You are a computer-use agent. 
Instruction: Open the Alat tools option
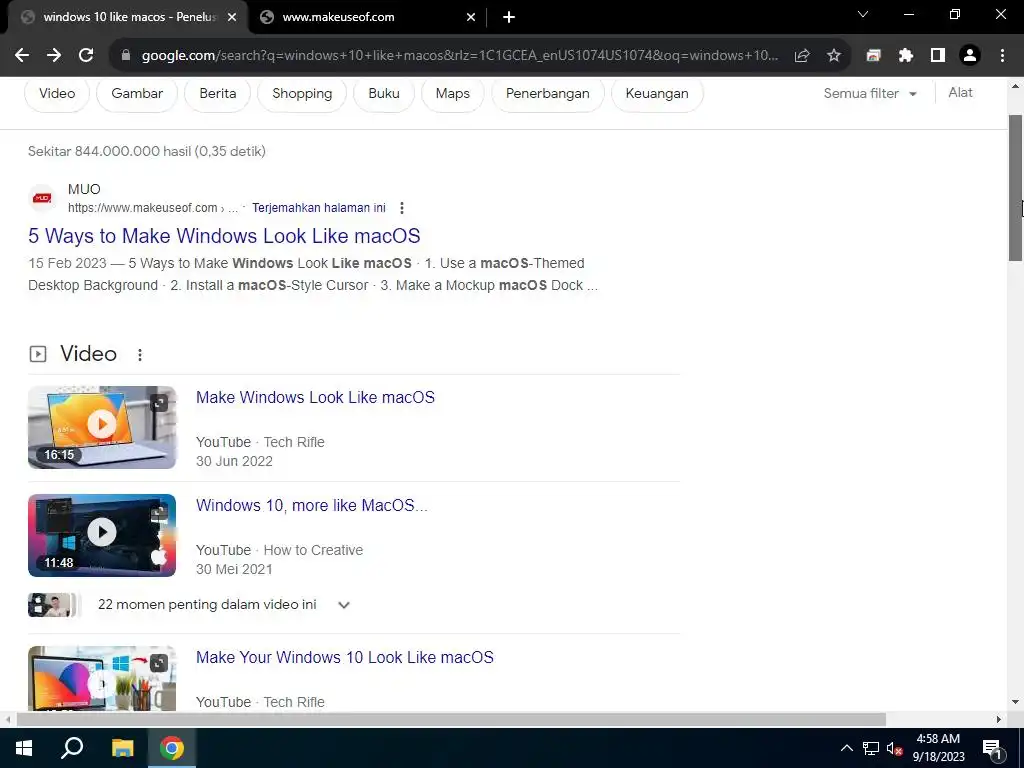point(961,93)
